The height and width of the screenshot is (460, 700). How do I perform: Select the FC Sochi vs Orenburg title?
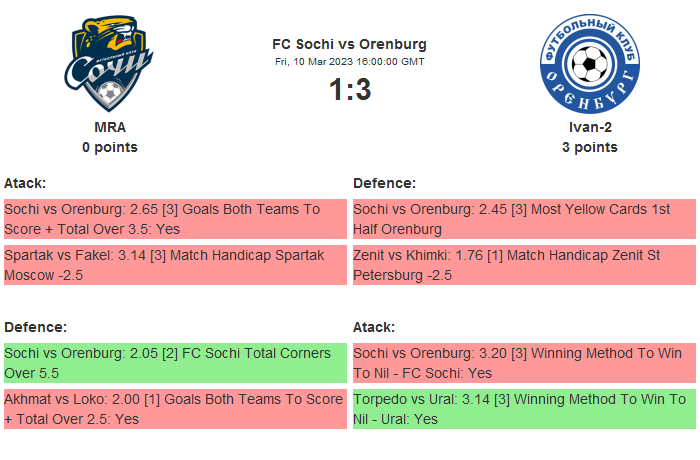[x=349, y=44]
